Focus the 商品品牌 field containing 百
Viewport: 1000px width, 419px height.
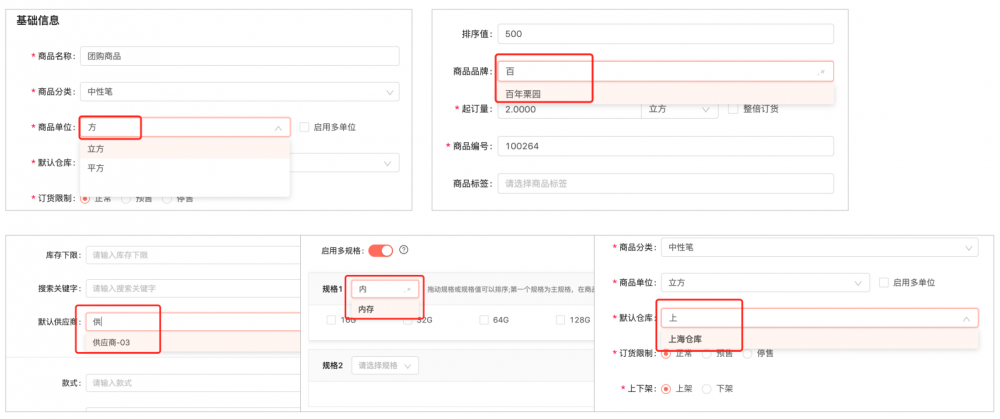pyautogui.click(x=665, y=71)
